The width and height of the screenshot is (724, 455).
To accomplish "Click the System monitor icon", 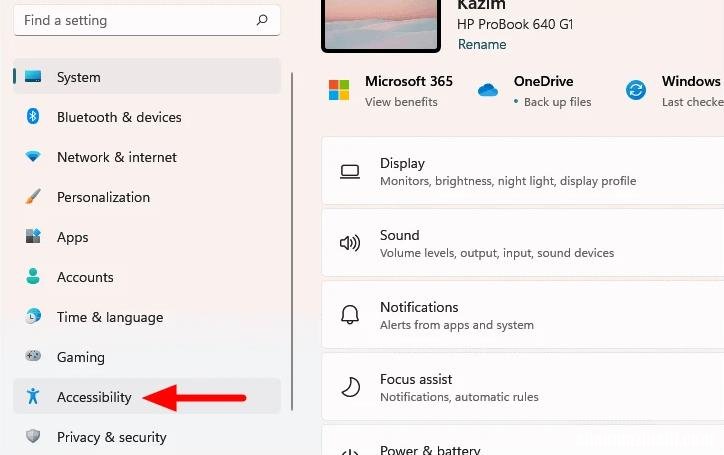I will click(x=33, y=76).
